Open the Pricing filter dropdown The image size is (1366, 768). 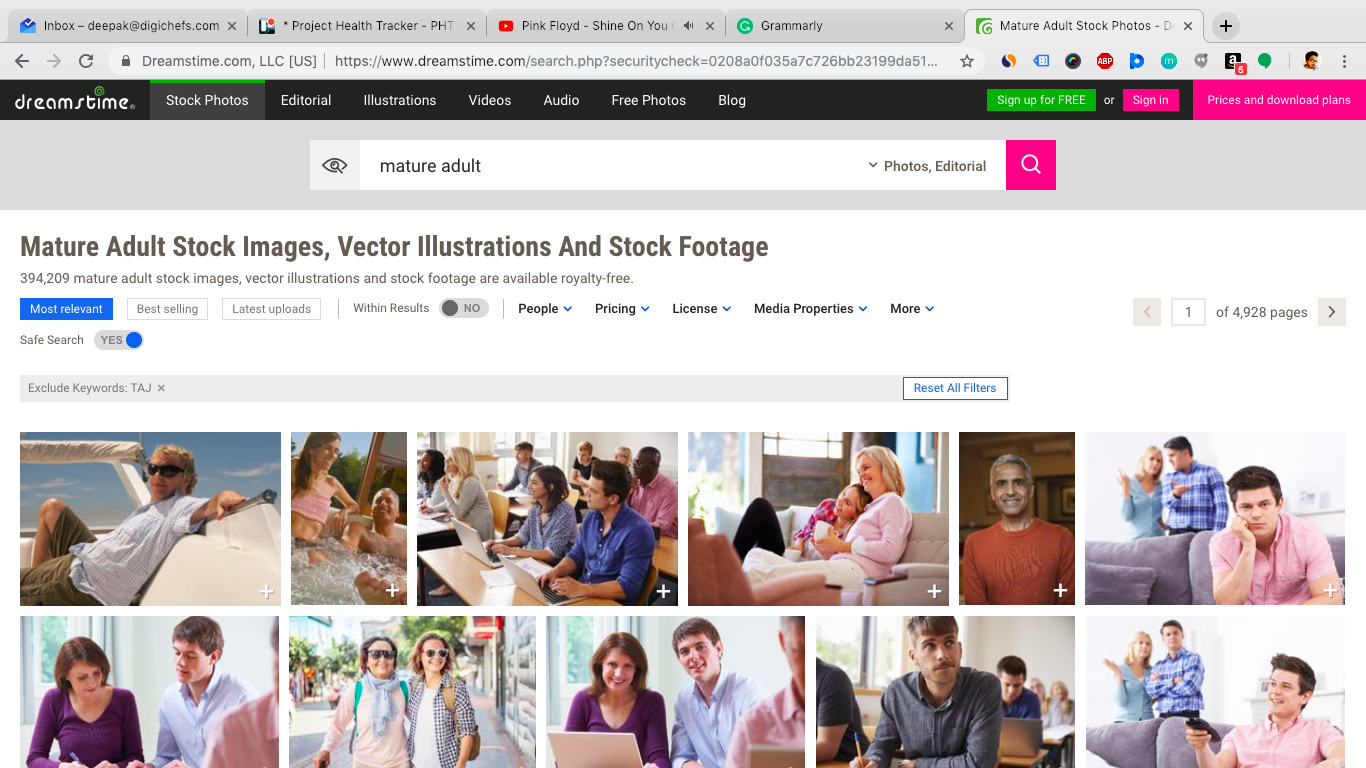pyautogui.click(x=622, y=309)
